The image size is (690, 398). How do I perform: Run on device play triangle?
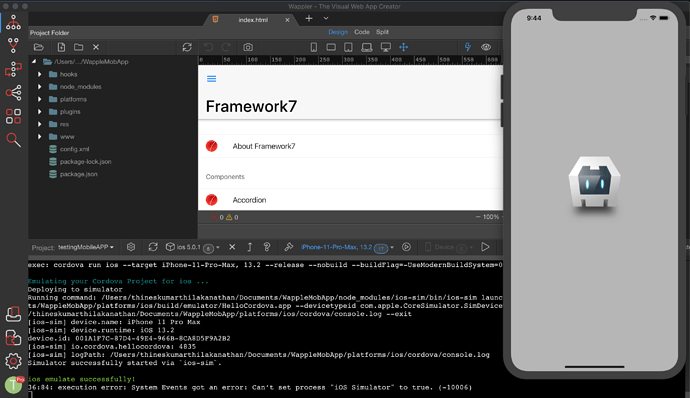tap(485, 247)
